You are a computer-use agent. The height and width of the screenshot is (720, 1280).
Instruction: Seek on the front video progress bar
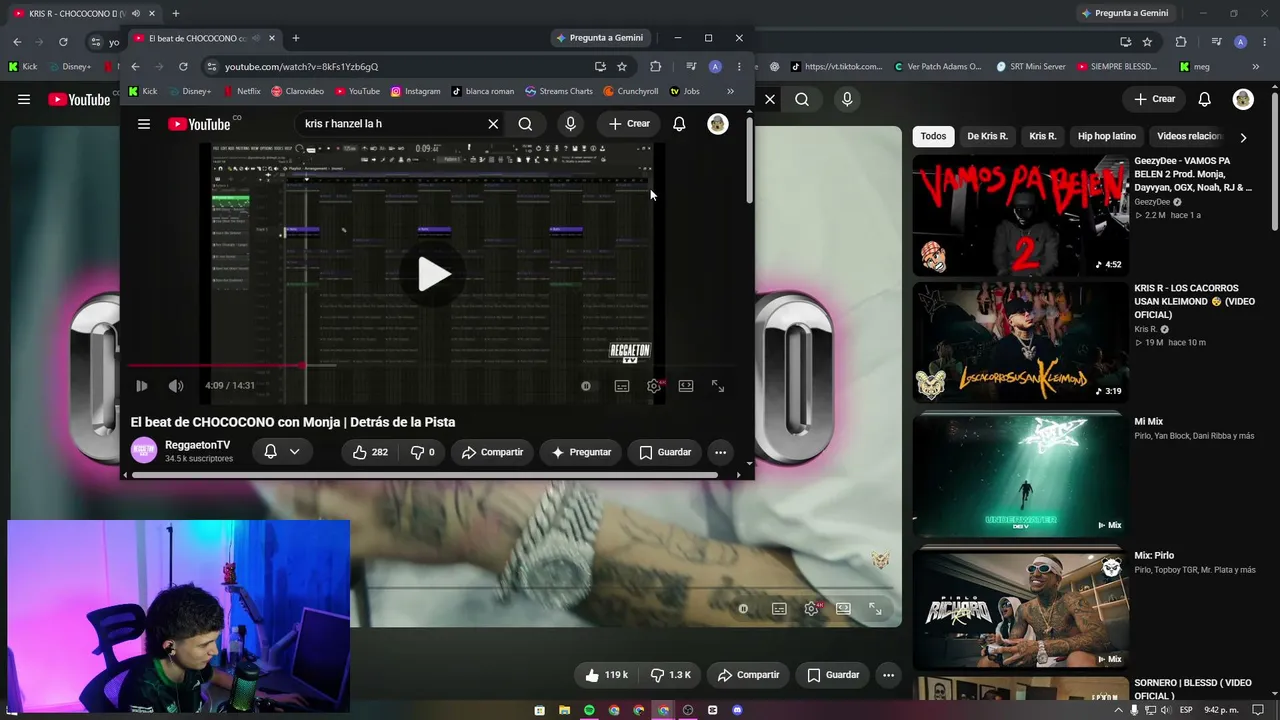click(434, 366)
